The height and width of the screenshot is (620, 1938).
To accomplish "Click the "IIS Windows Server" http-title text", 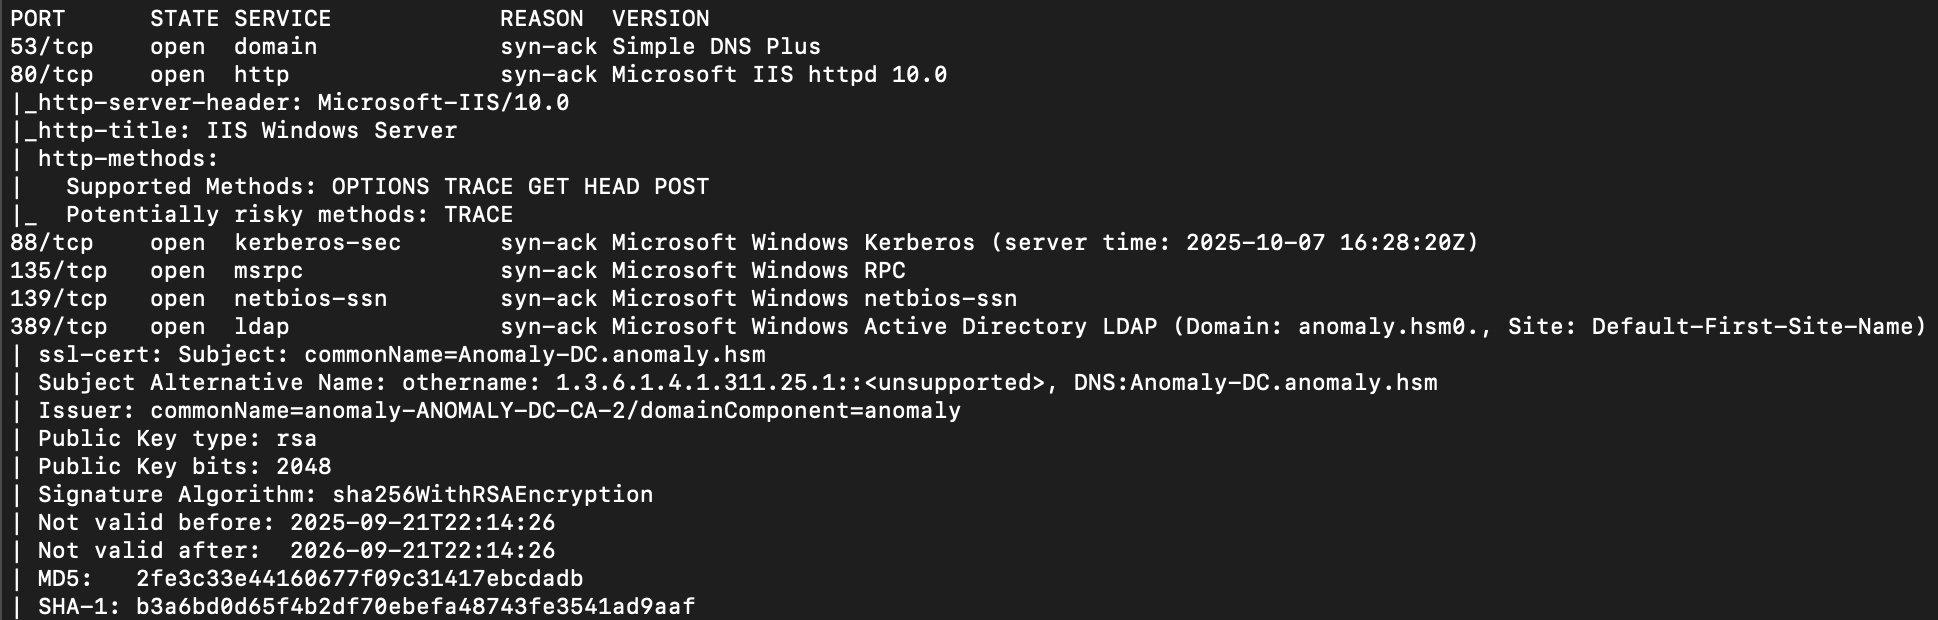I will 331,131.
